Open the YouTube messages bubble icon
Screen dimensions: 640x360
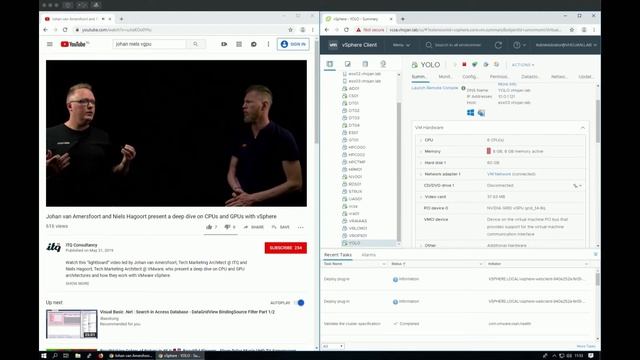coord(253,44)
